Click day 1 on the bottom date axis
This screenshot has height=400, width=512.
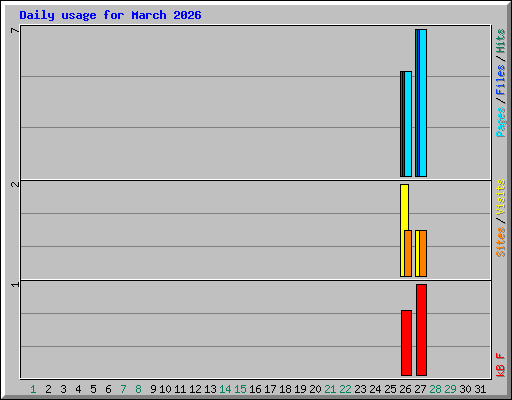click(x=33, y=389)
